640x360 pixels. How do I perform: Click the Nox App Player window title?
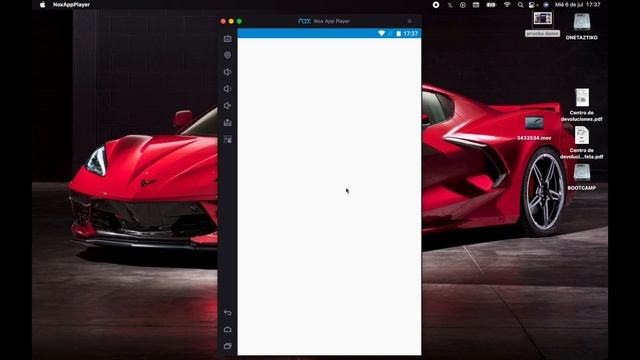tap(324, 21)
